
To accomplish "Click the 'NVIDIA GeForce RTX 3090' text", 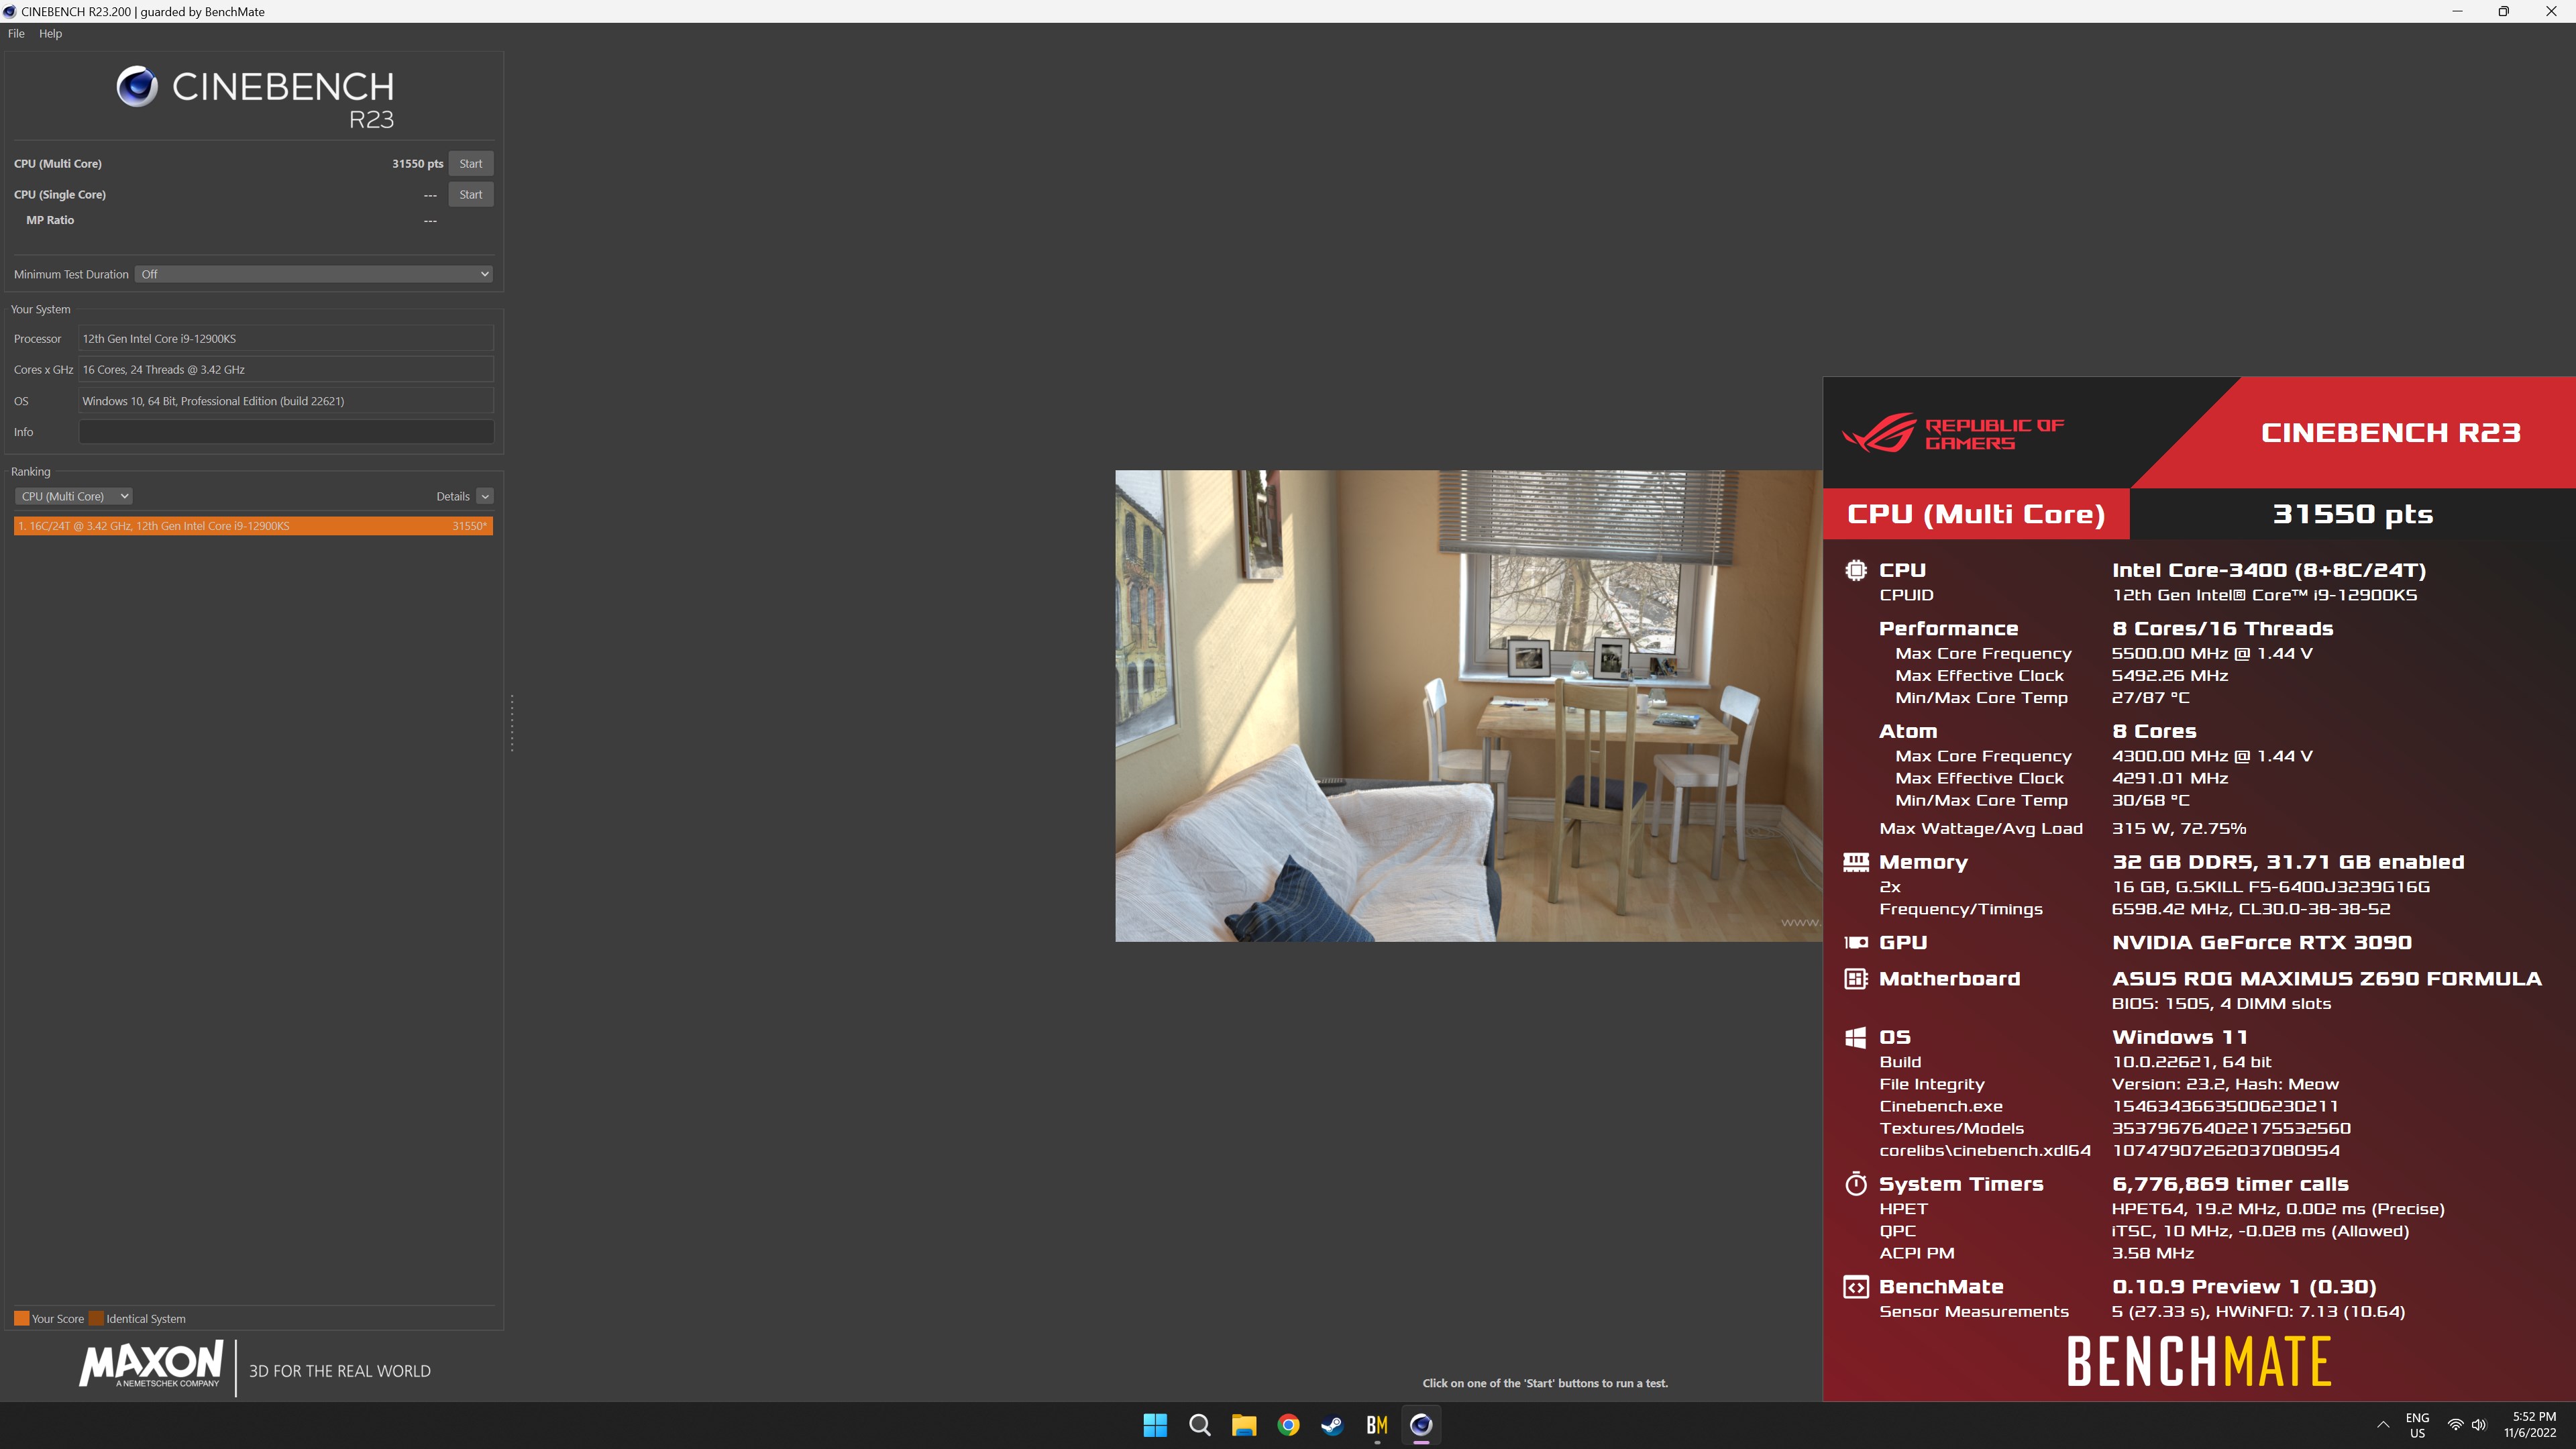I will click(x=2261, y=942).
